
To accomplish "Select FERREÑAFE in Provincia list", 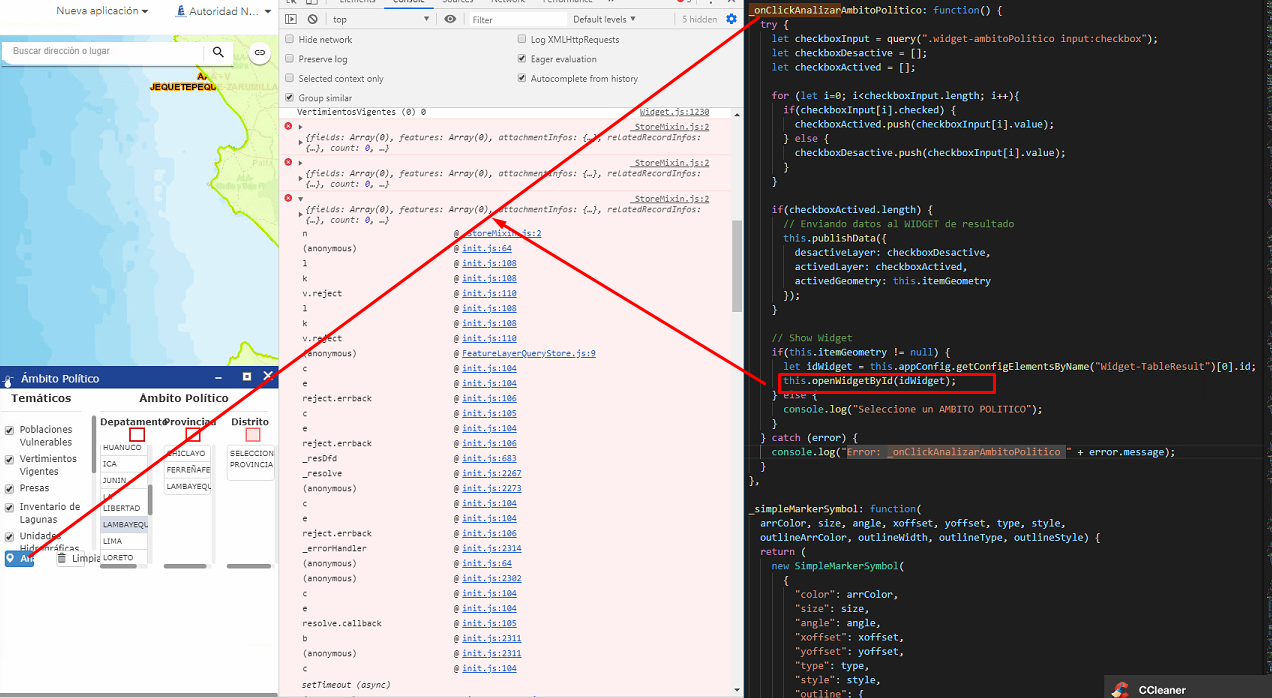I will pyautogui.click(x=188, y=469).
